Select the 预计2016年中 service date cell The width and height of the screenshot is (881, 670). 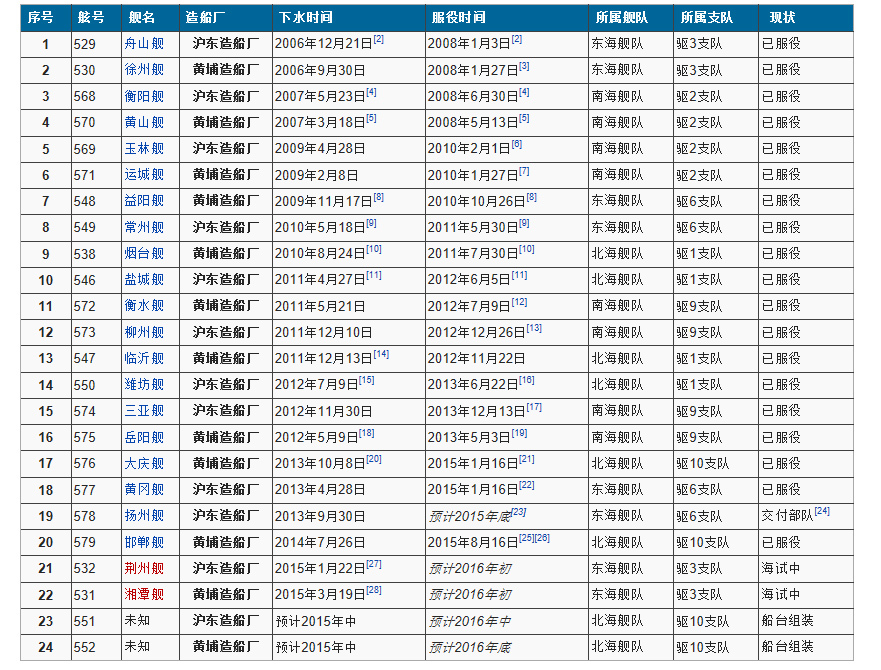[507, 621]
